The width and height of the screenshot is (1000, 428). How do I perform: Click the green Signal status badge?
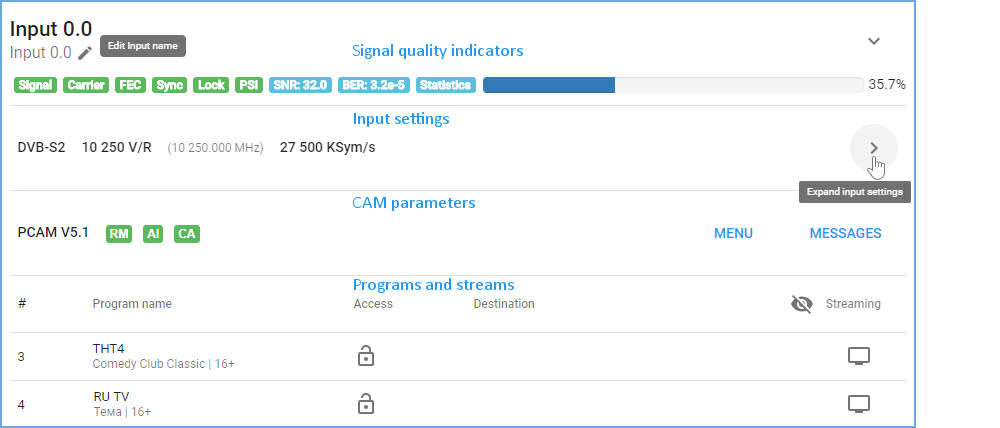click(x=36, y=85)
